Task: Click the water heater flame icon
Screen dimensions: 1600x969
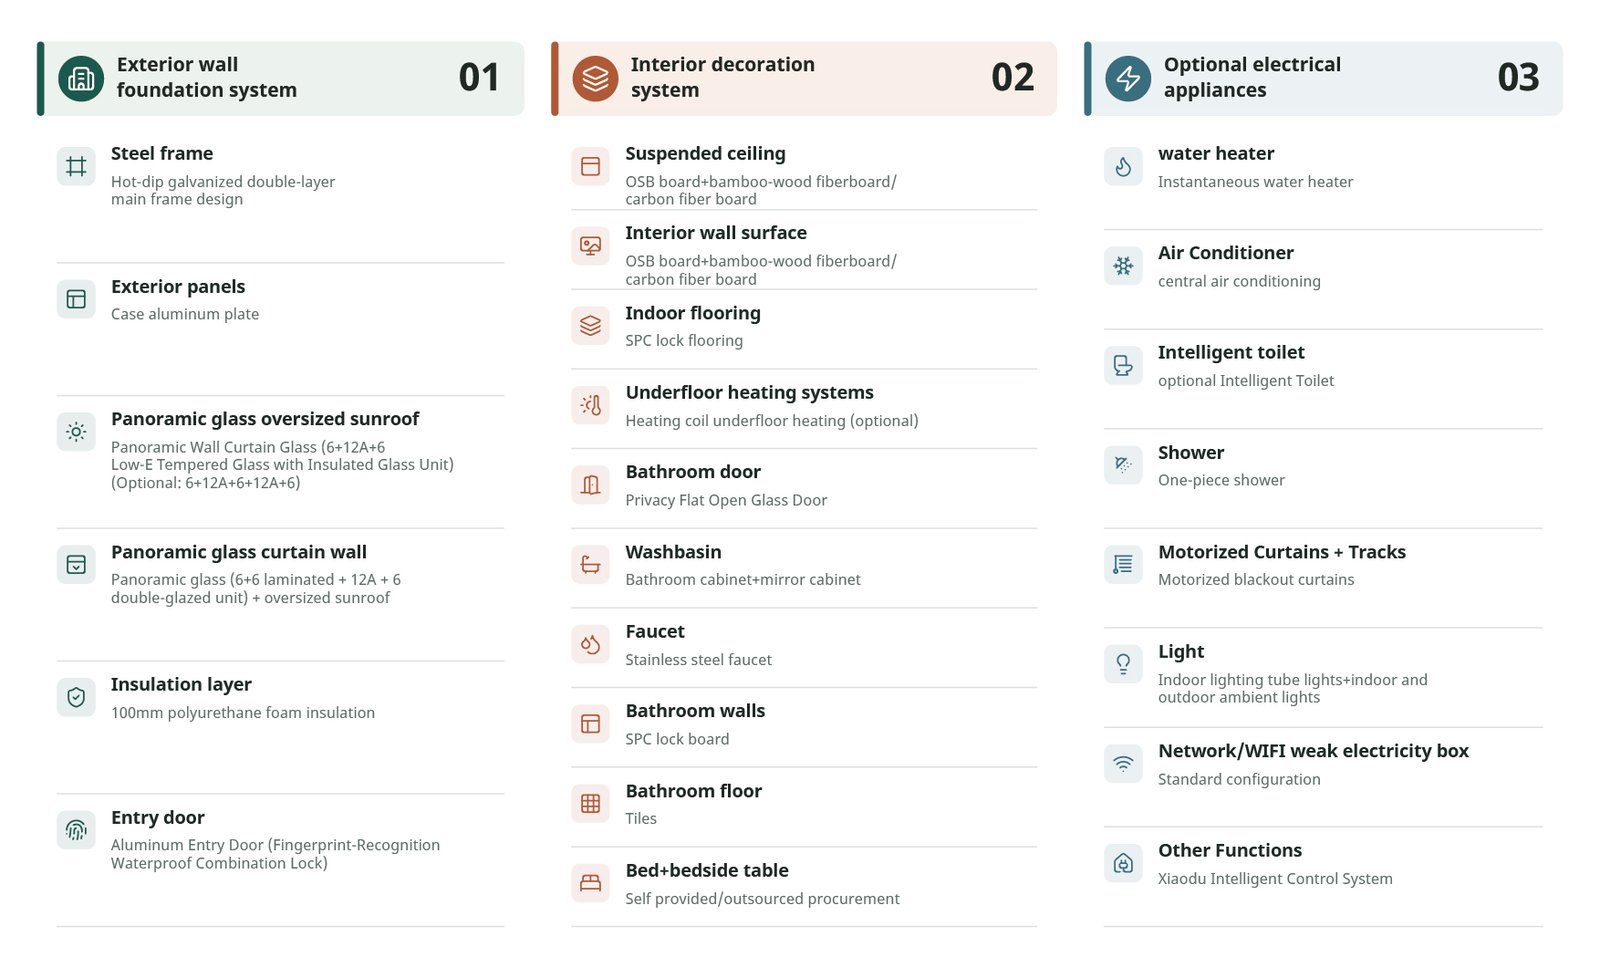Action: (x=1123, y=166)
